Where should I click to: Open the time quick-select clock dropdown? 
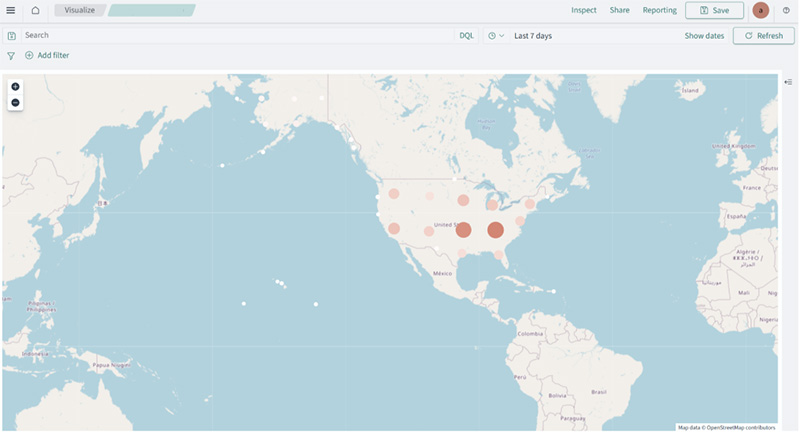(x=495, y=36)
